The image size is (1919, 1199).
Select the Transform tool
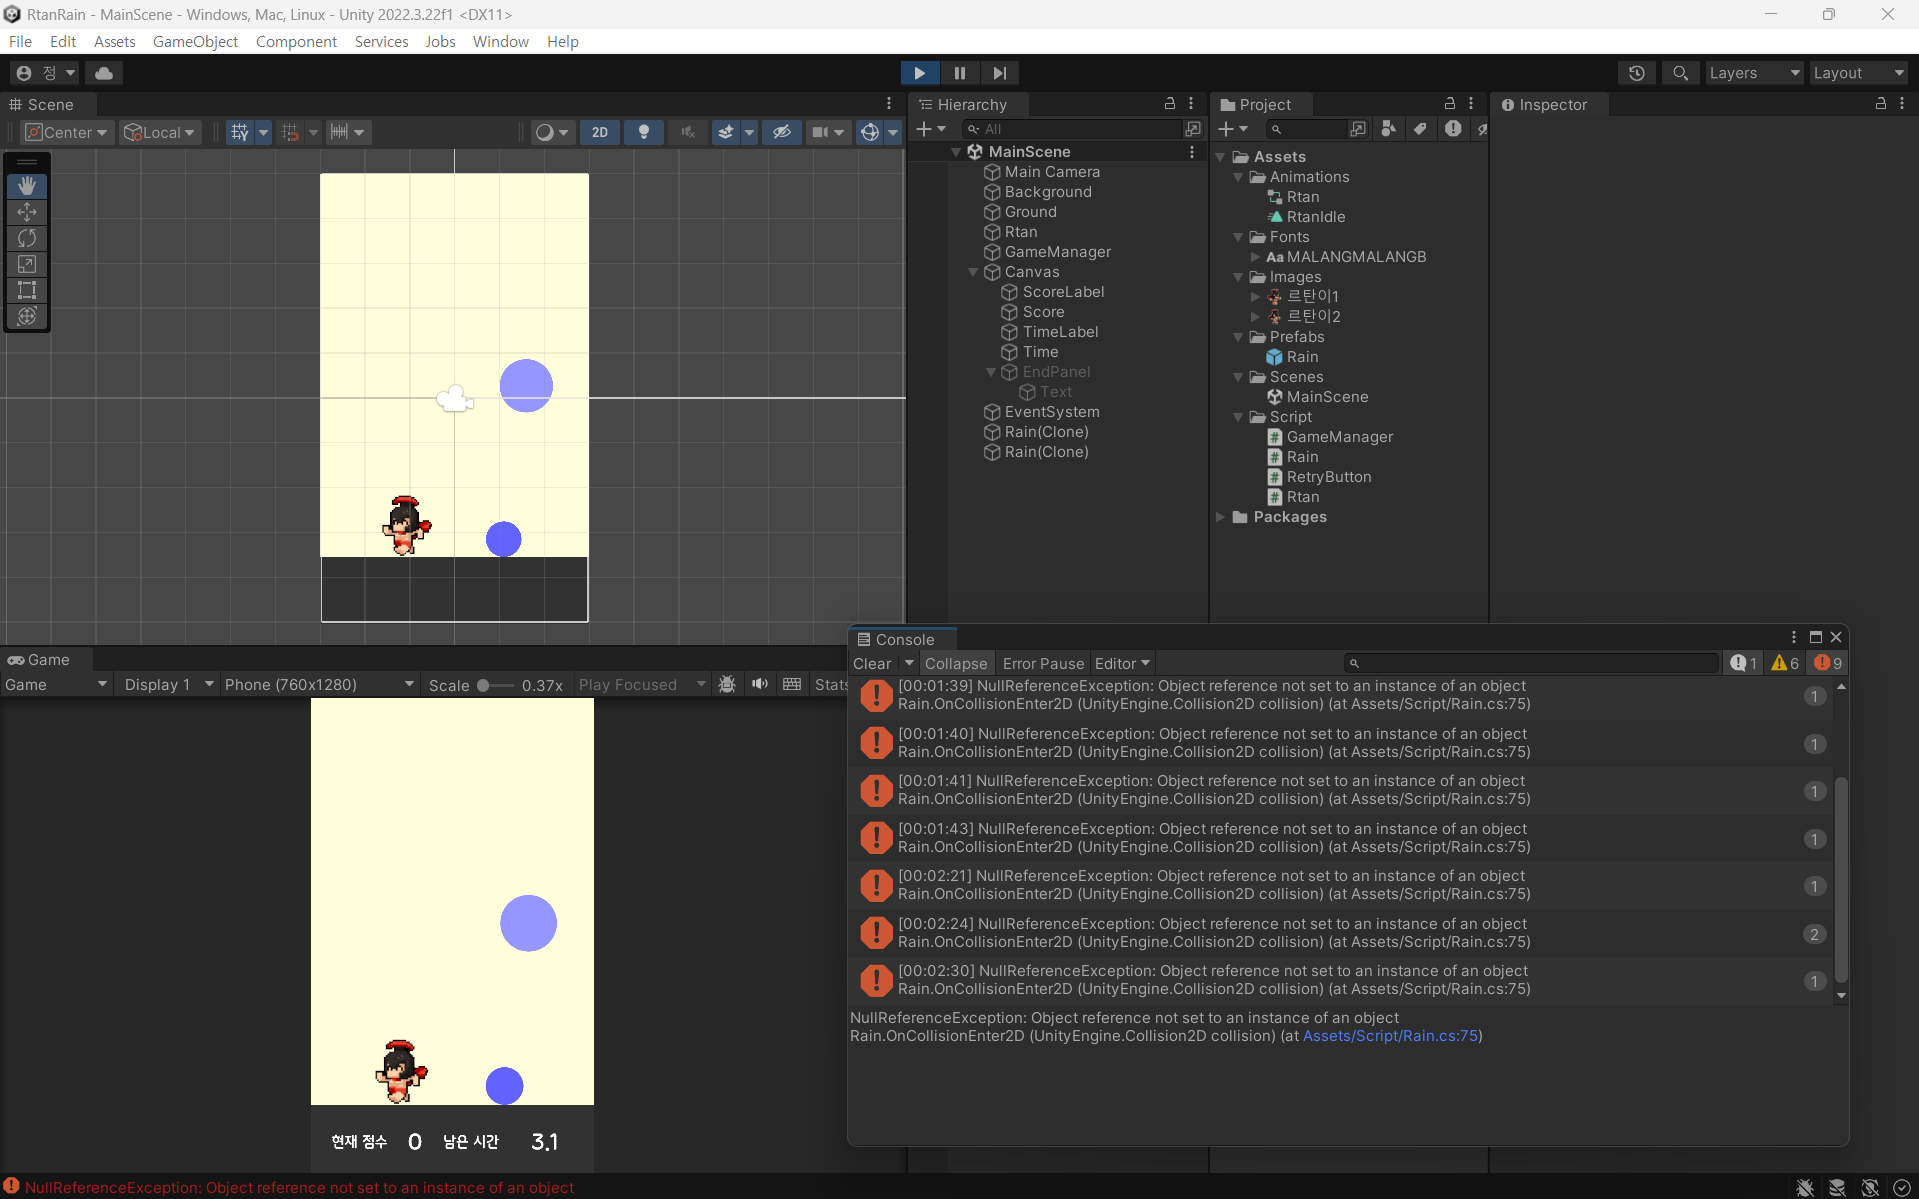click(27, 316)
